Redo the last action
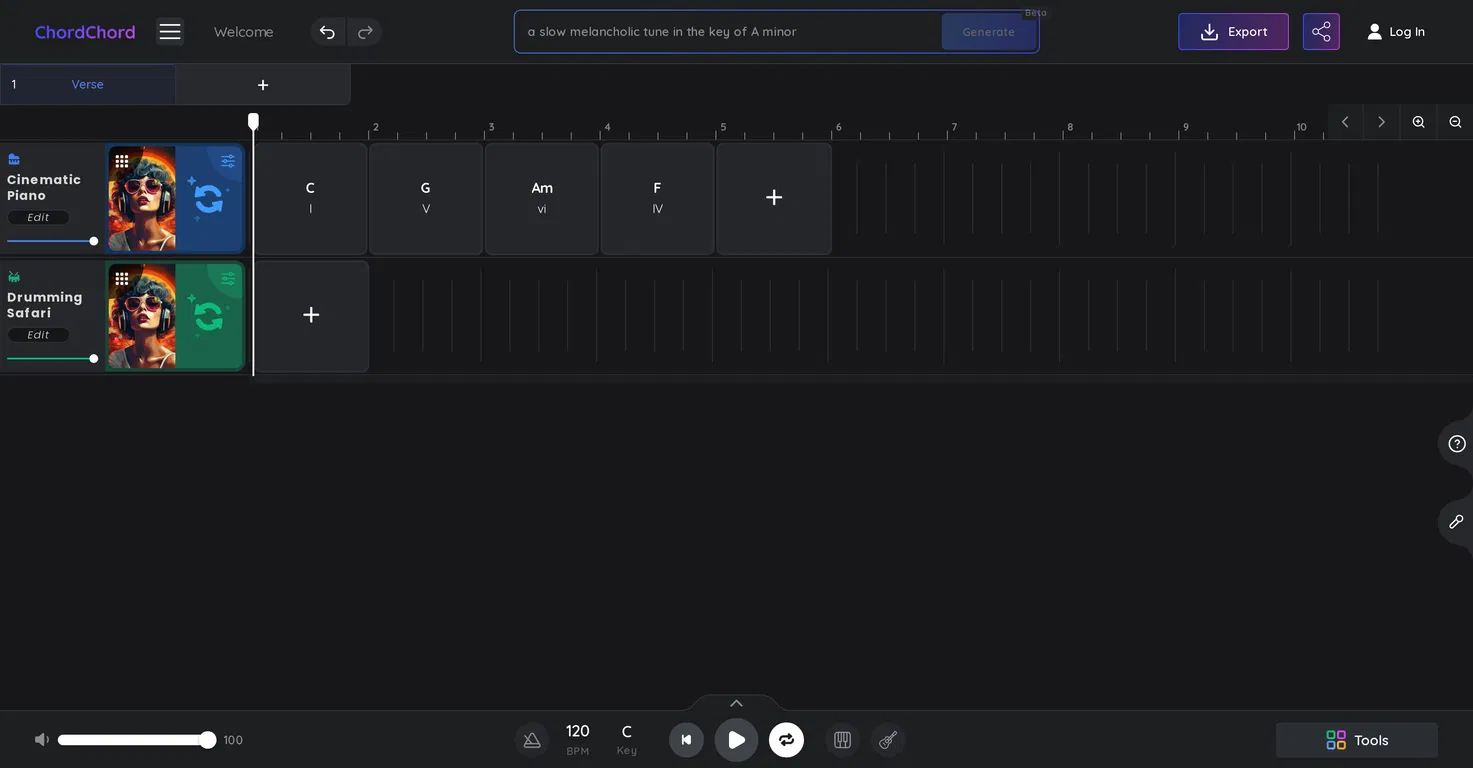This screenshot has width=1473, height=768. coord(365,32)
